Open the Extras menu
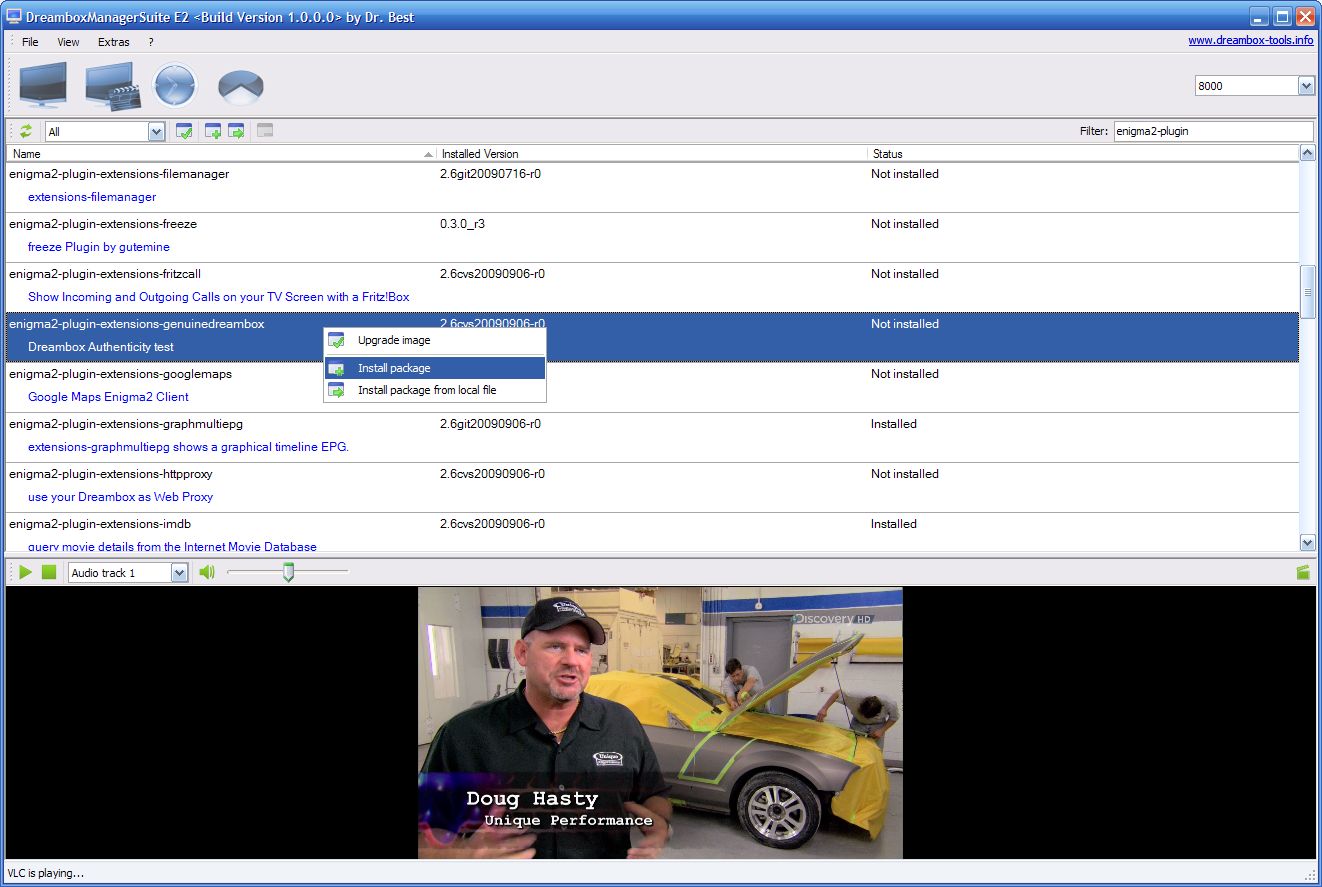Image resolution: width=1322 pixels, height=887 pixels. point(113,42)
